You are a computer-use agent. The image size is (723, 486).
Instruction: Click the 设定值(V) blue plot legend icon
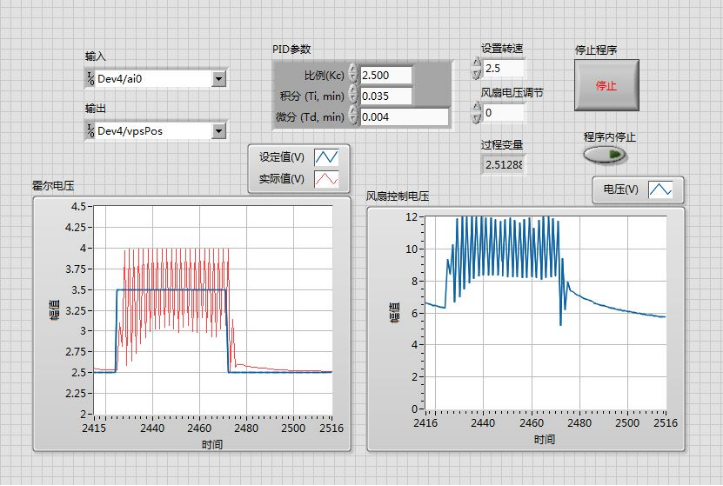click(x=327, y=157)
